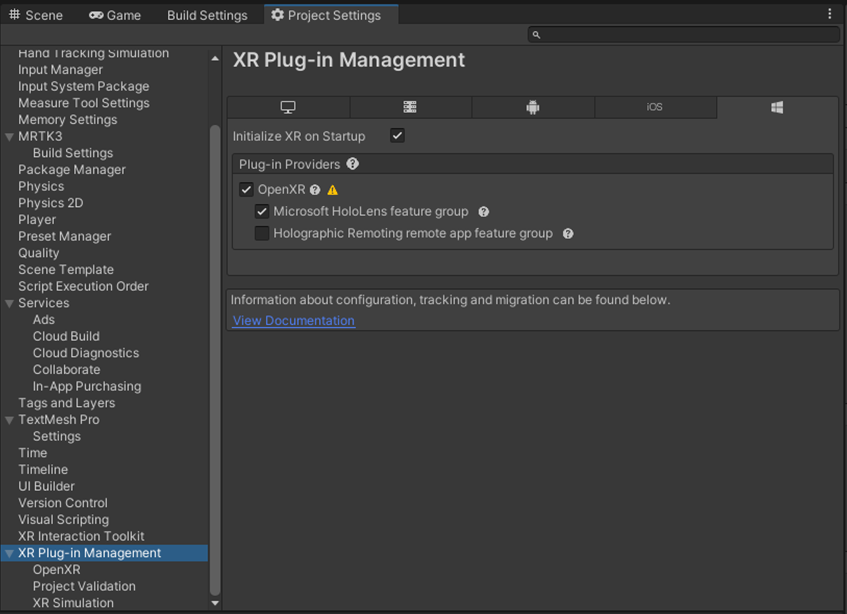Open Preset Manager settings
847x614 pixels.
click(x=64, y=237)
